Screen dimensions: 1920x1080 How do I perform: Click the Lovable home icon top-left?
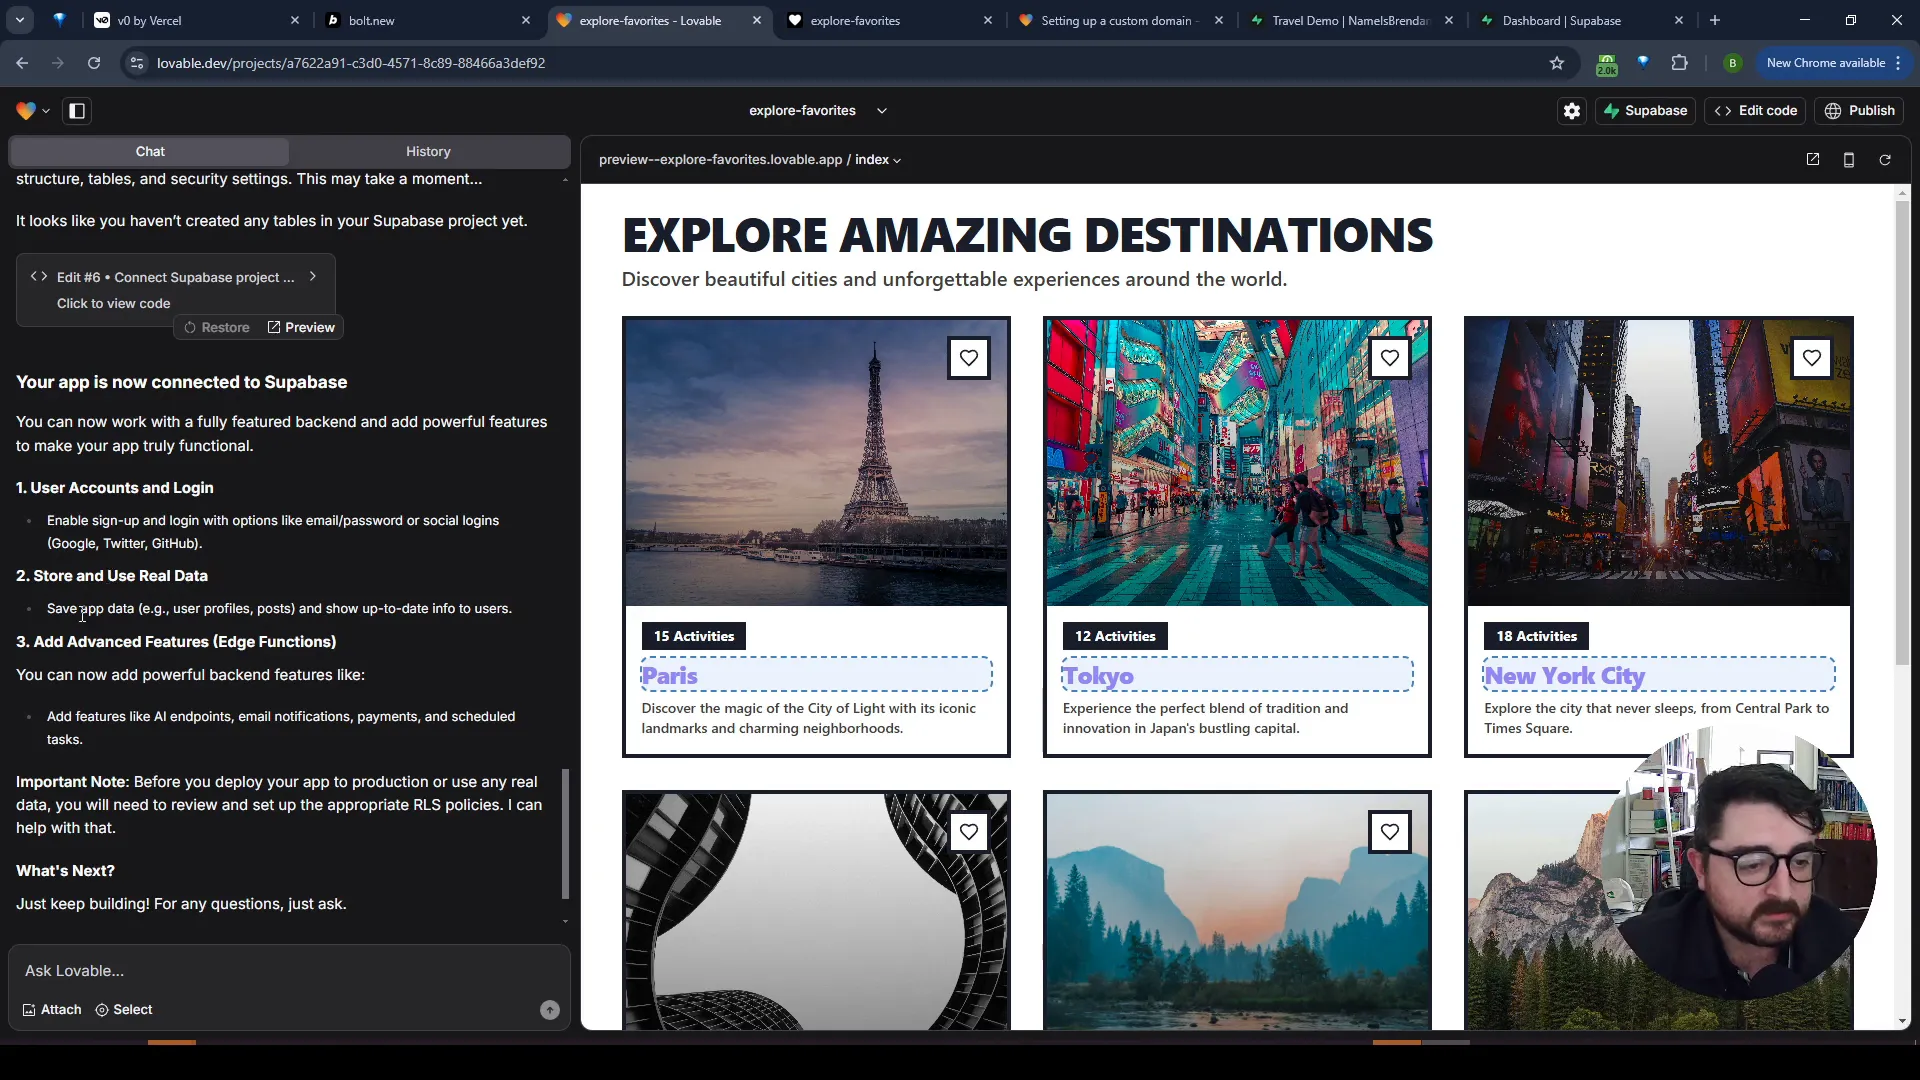click(26, 111)
